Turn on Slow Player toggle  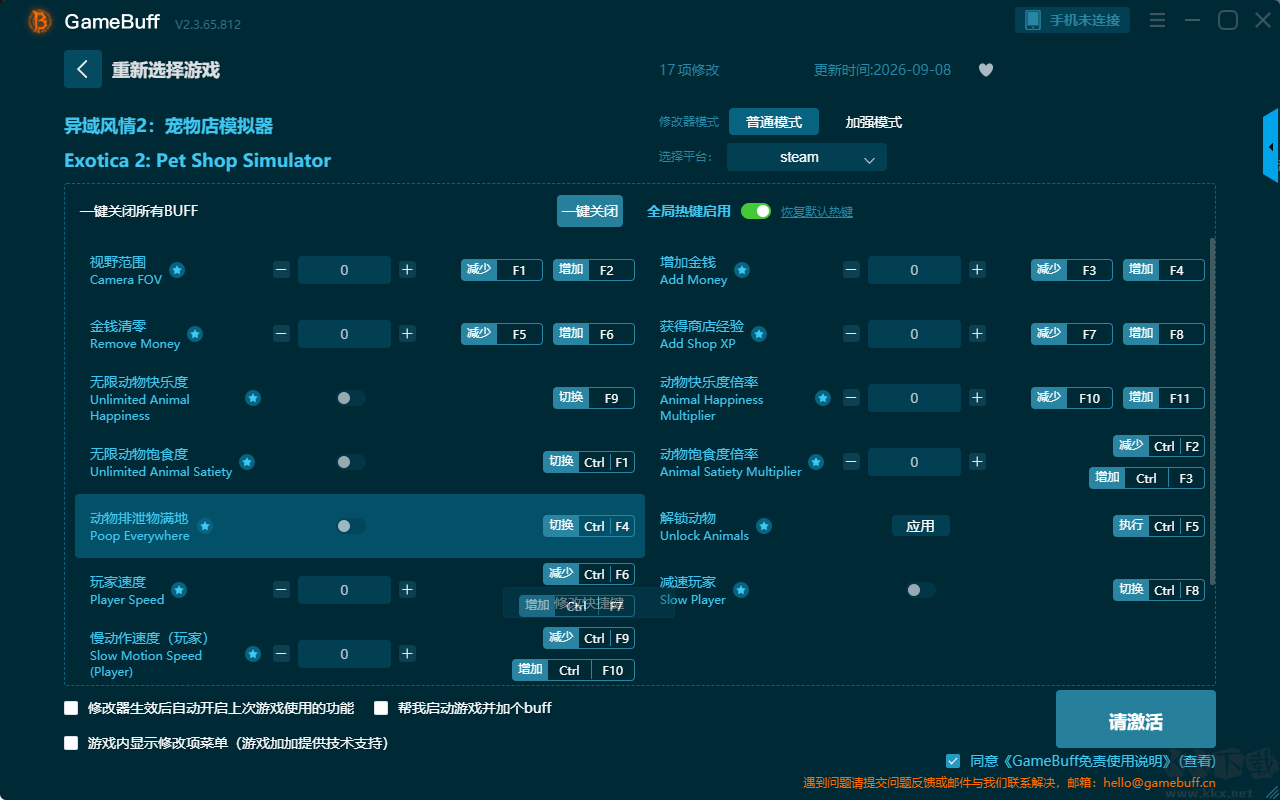[x=921, y=590]
